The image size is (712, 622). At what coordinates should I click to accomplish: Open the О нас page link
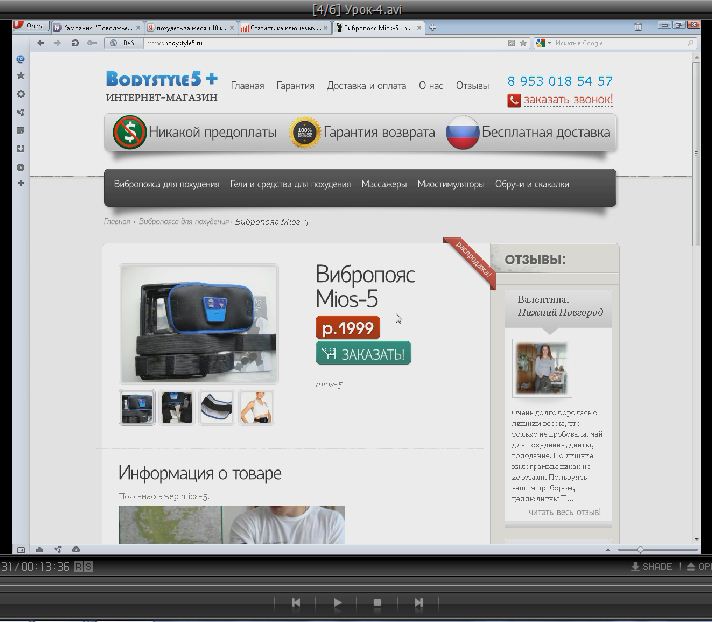point(430,85)
